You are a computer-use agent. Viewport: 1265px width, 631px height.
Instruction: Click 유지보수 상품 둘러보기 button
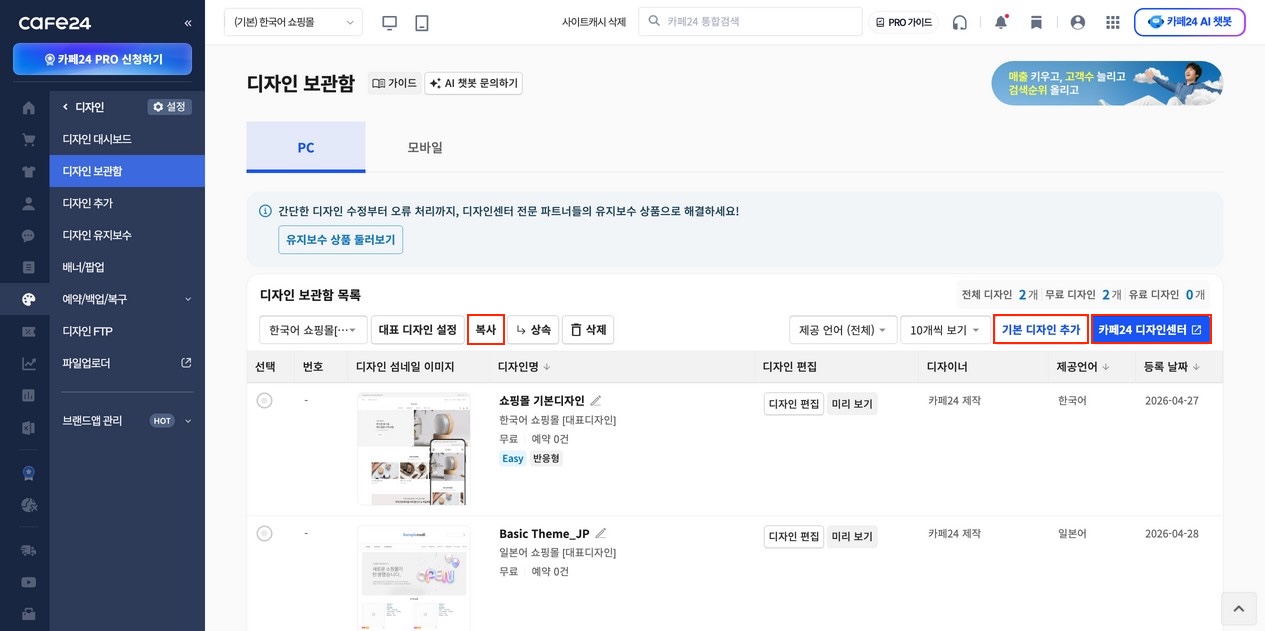(341, 240)
